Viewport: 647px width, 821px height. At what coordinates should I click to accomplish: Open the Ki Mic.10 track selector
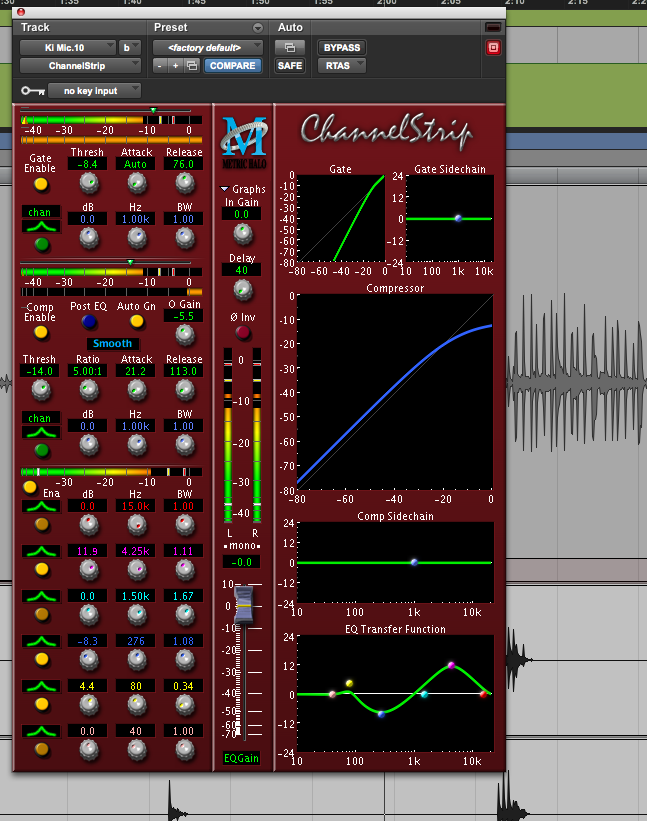click(67, 48)
